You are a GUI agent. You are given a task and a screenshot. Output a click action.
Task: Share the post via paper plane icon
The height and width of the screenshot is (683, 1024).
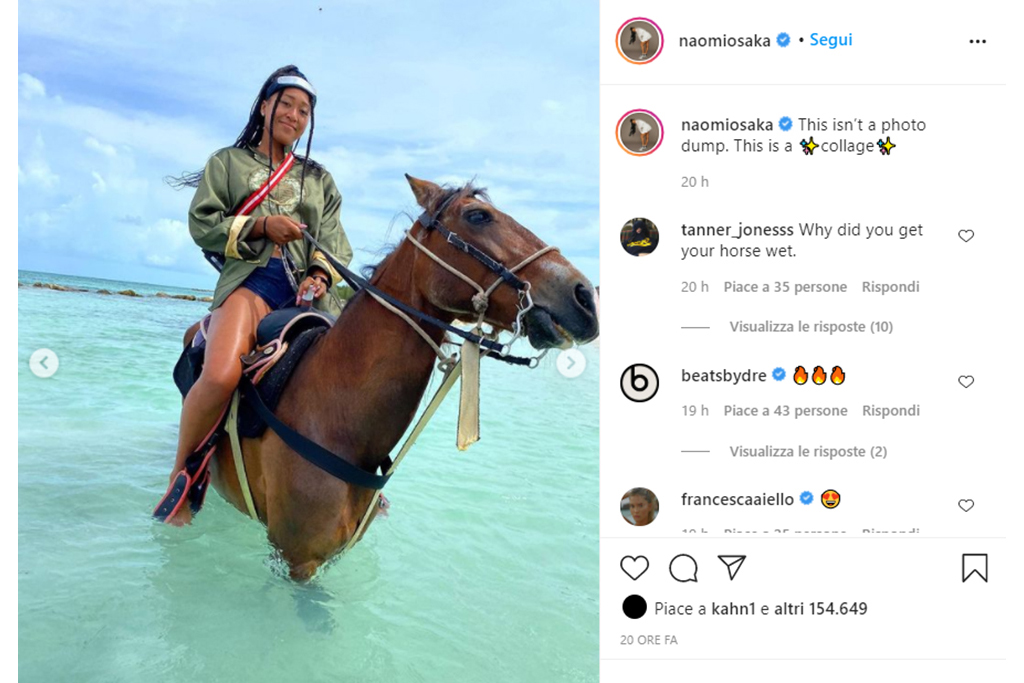(732, 568)
